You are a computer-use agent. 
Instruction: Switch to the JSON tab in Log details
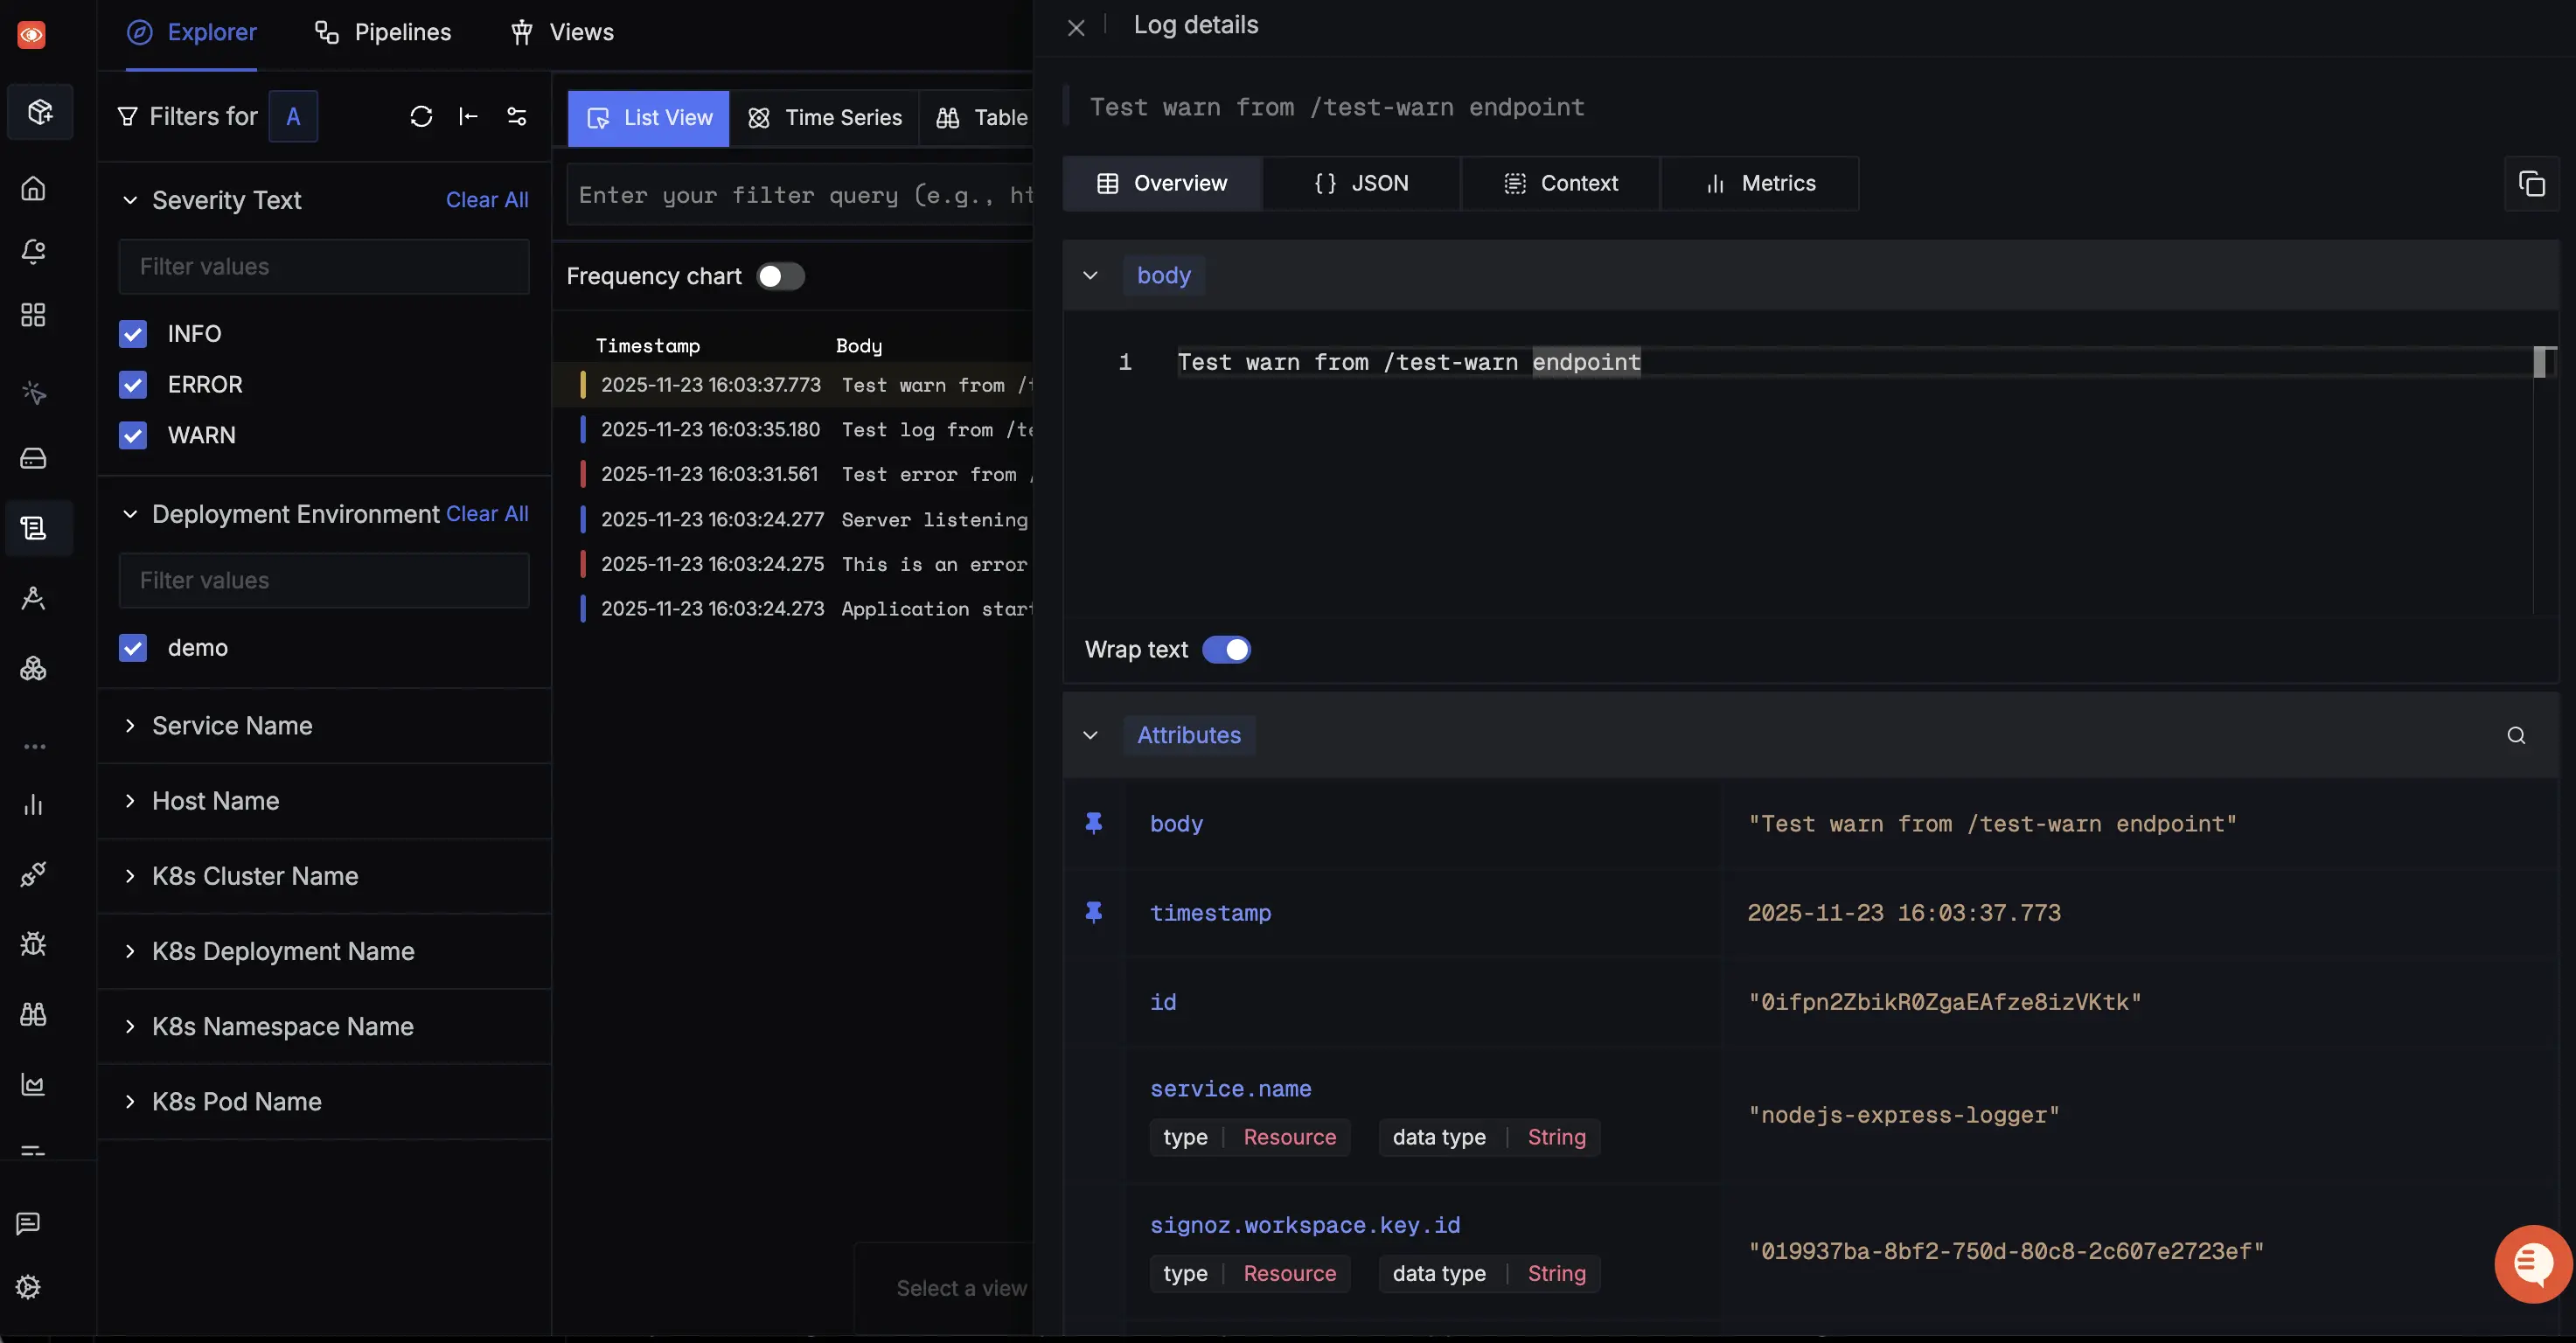[1362, 183]
